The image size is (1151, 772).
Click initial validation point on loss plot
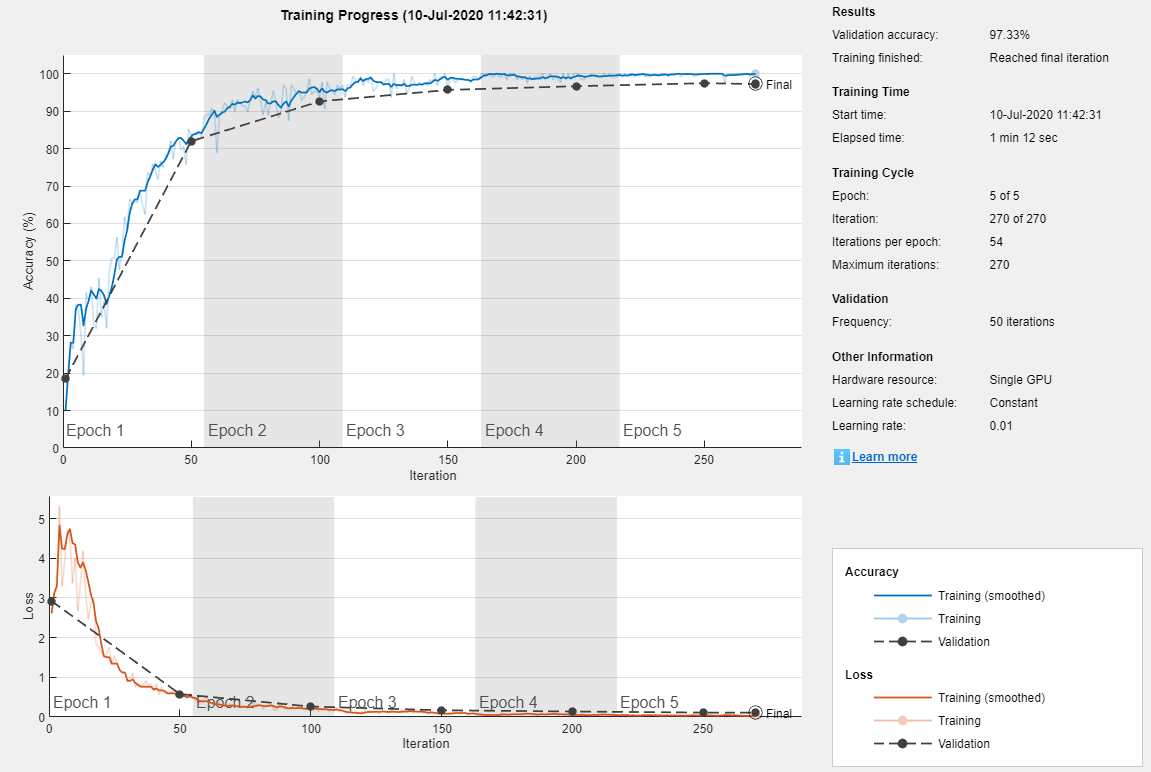point(51,601)
